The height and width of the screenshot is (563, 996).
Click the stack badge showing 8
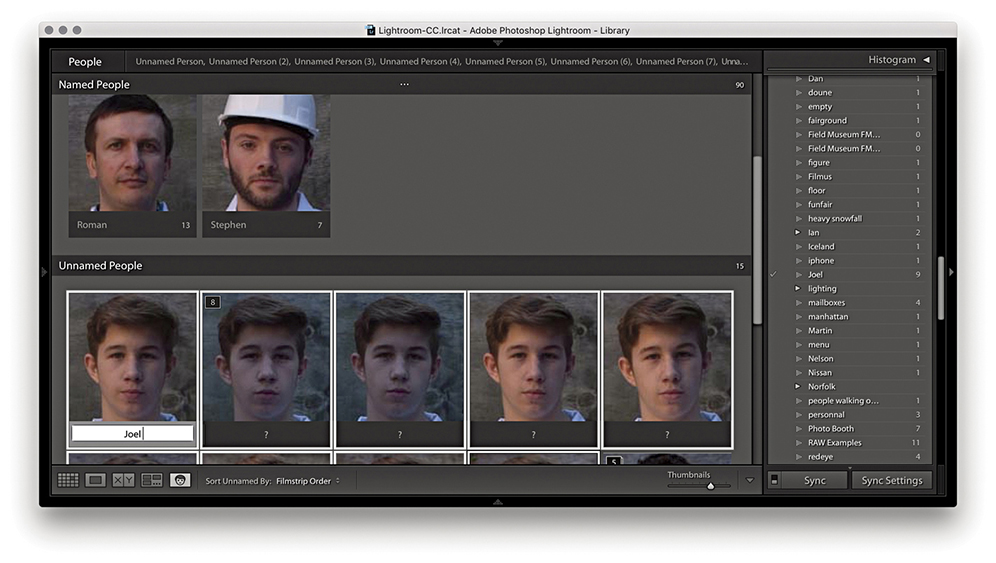point(212,301)
